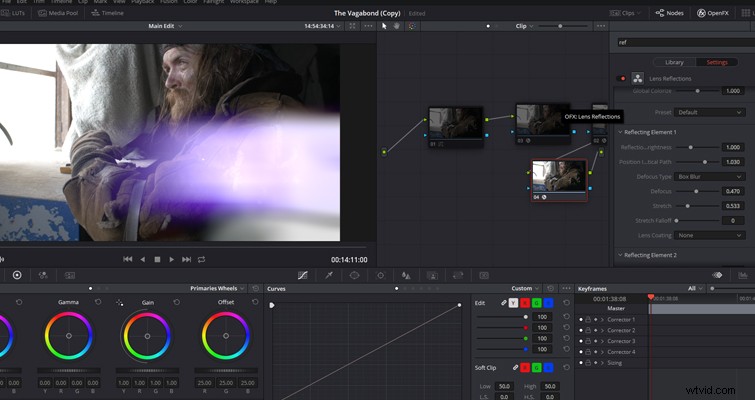The width and height of the screenshot is (755, 400).
Task: Toggle the Clips panel button
Action: [625, 13]
